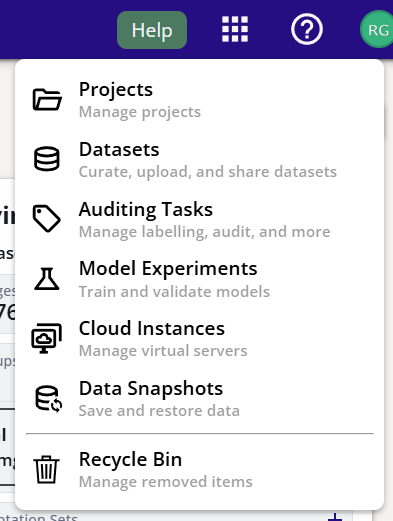Open Recycle Bin from menu

pyautogui.click(x=199, y=469)
